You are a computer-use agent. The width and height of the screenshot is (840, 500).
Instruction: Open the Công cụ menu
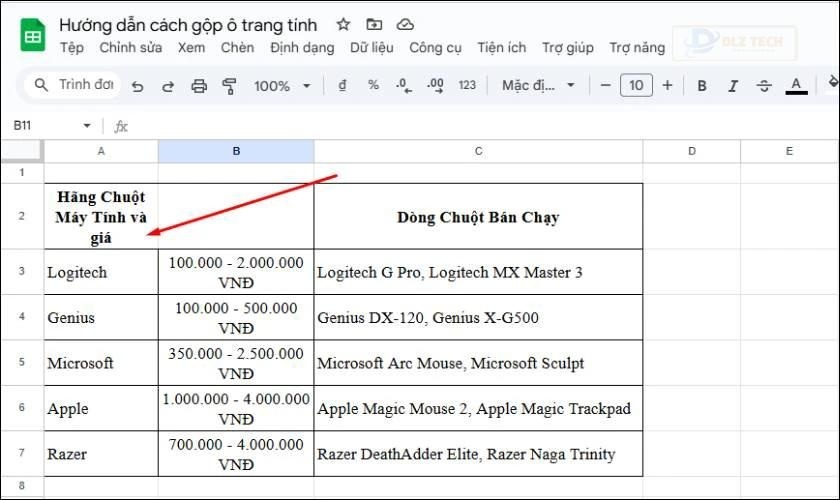[435, 48]
